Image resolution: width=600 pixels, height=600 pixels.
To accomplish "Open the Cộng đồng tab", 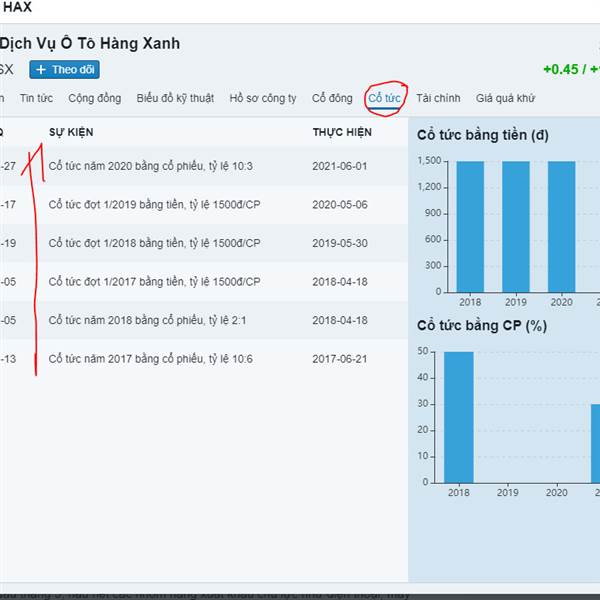I will (x=95, y=98).
